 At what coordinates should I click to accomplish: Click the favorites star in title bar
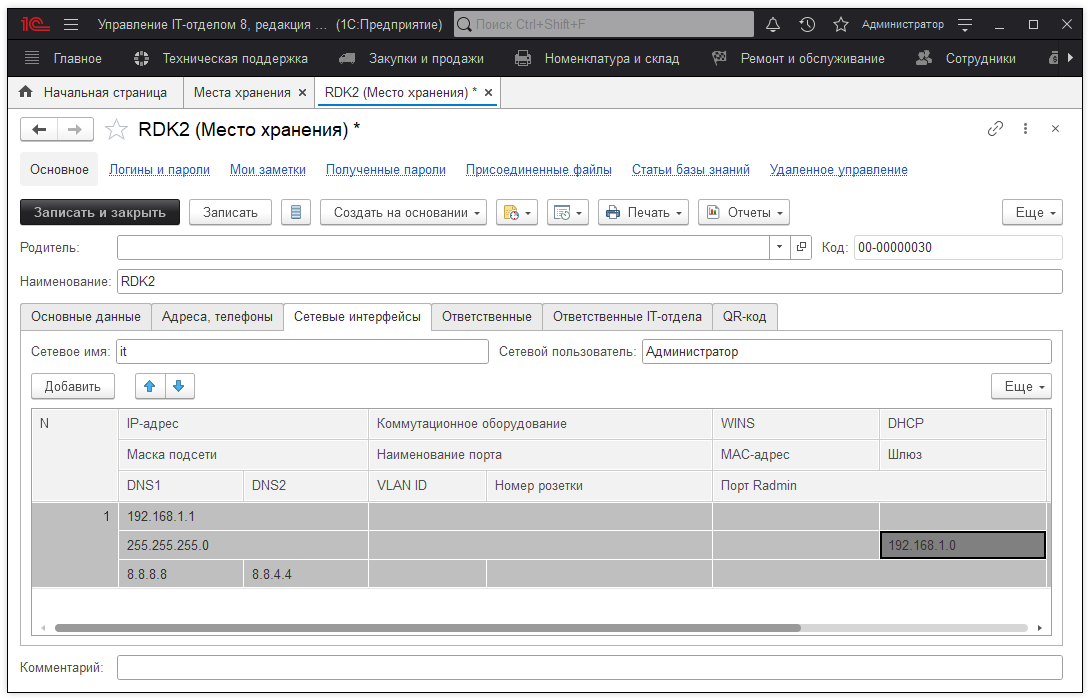click(x=841, y=24)
